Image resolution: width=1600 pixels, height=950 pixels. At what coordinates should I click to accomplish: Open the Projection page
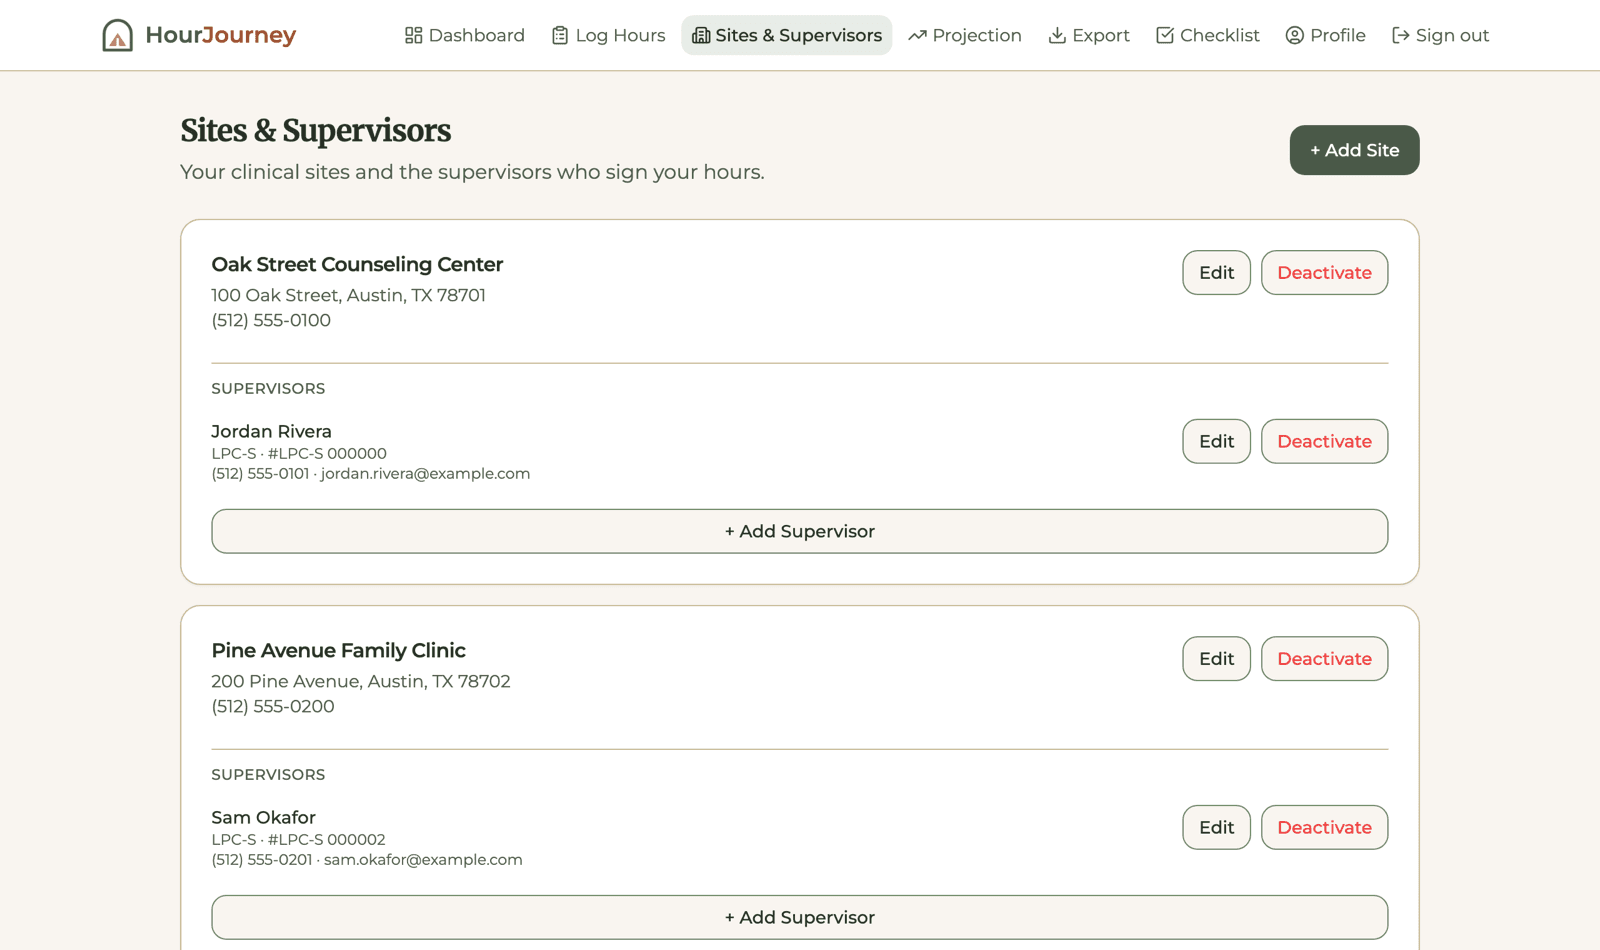click(965, 35)
